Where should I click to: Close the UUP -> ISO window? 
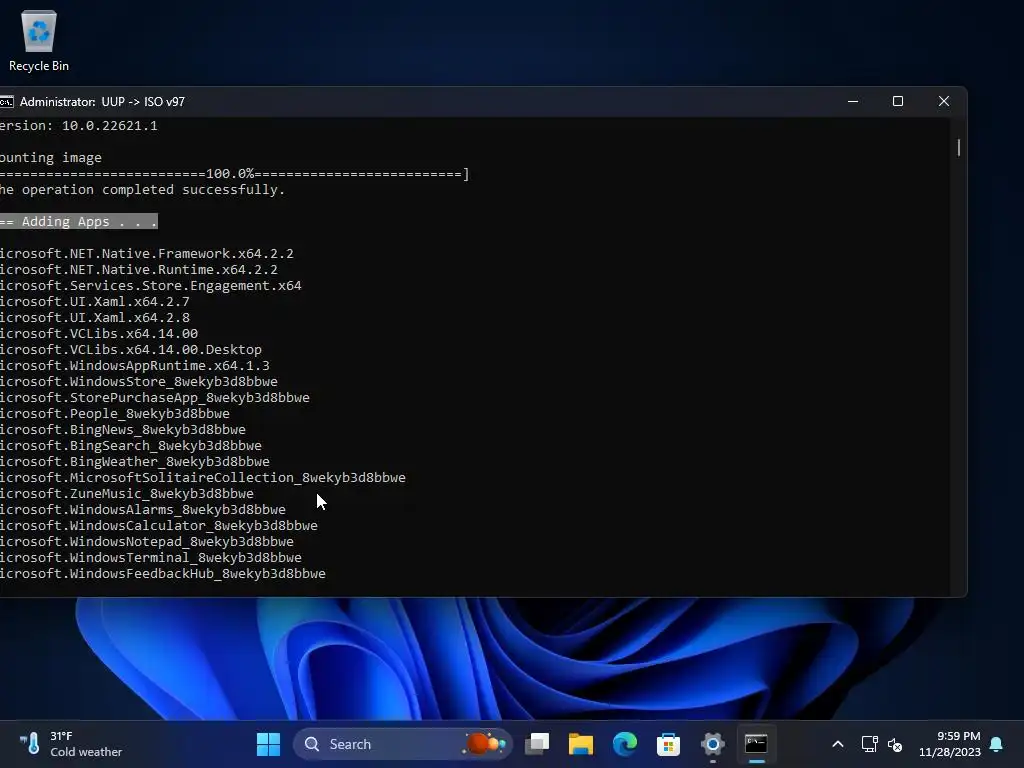944,101
